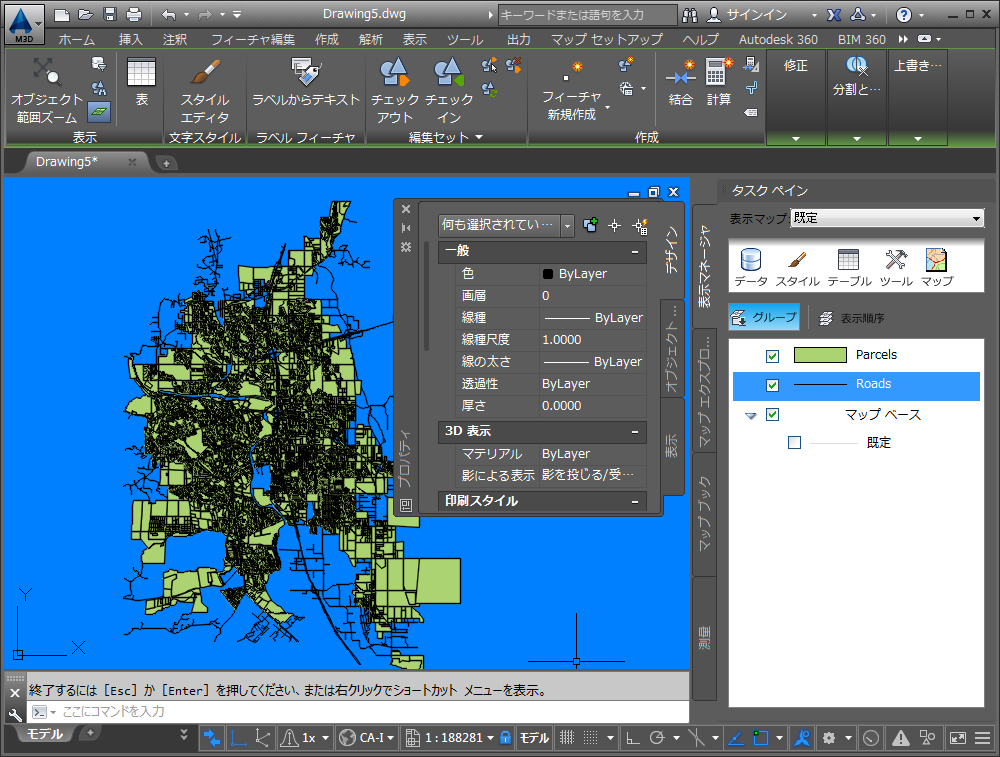Toggle the Roads layer visibility checkbox
The image size is (1000, 757).
pos(772,385)
